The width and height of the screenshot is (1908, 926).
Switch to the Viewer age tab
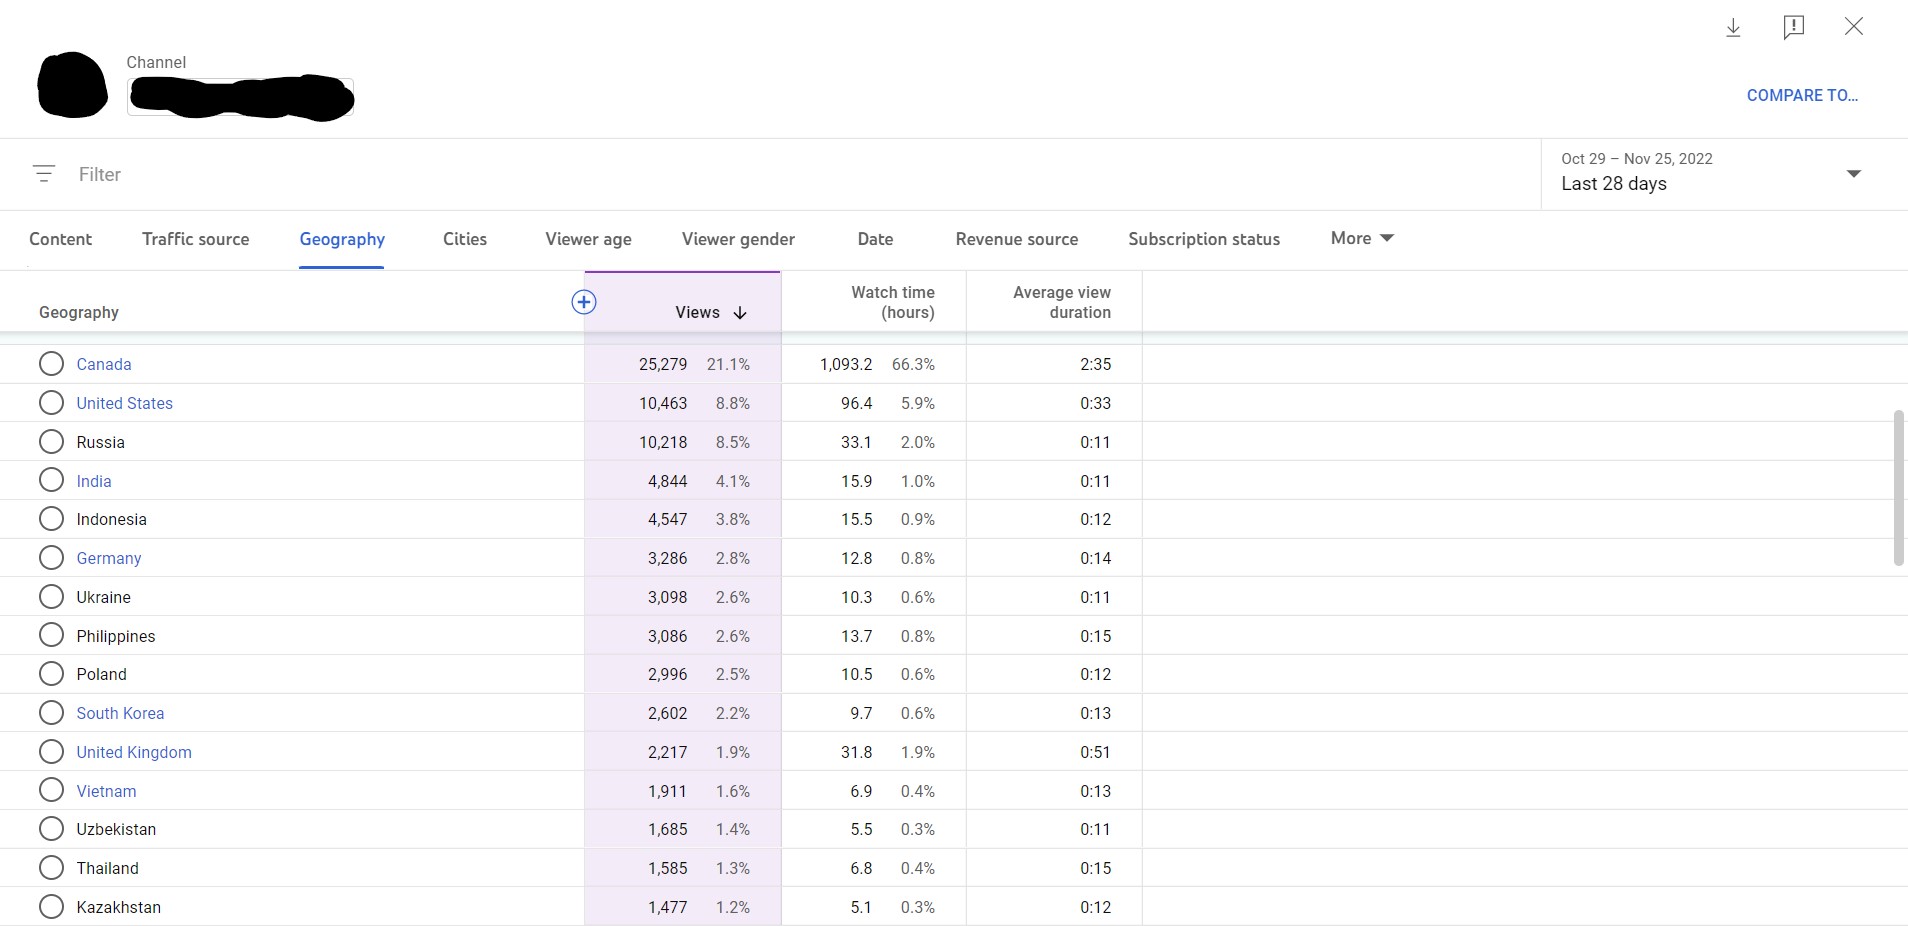588,239
